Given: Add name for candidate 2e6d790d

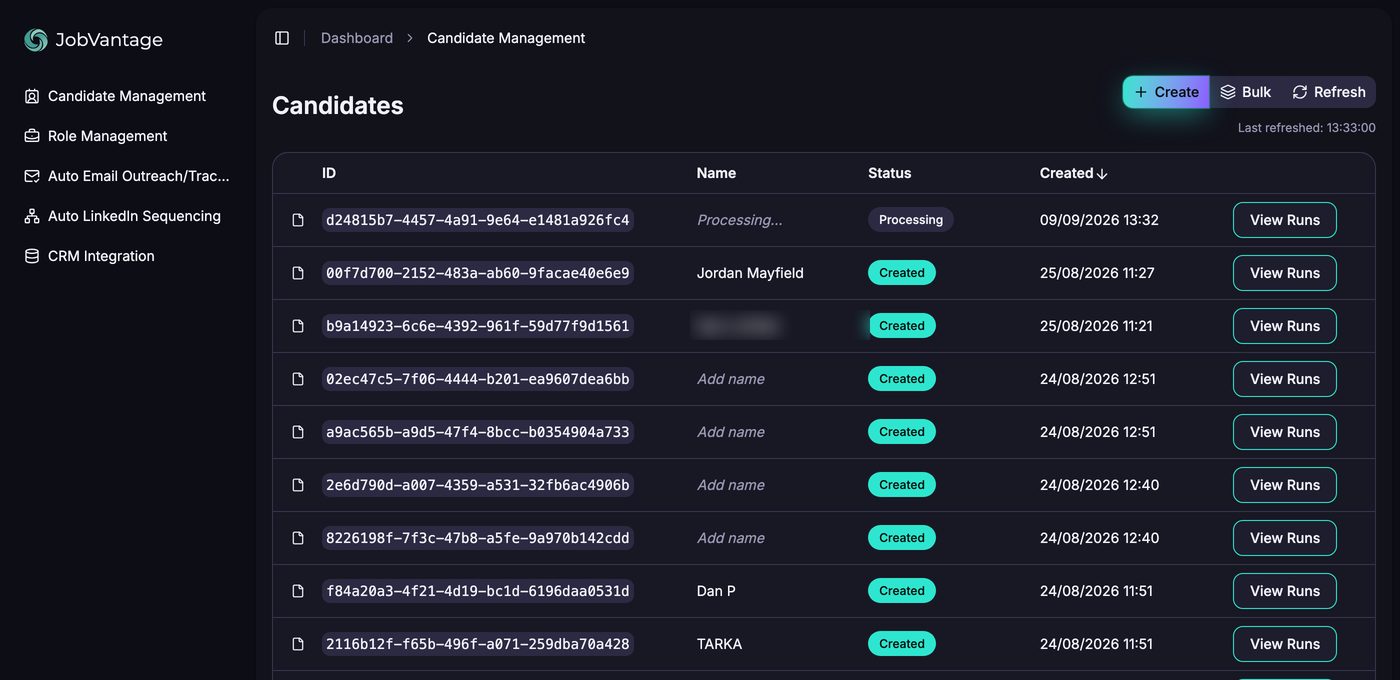Looking at the screenshot, I should (x=731, y=485).
